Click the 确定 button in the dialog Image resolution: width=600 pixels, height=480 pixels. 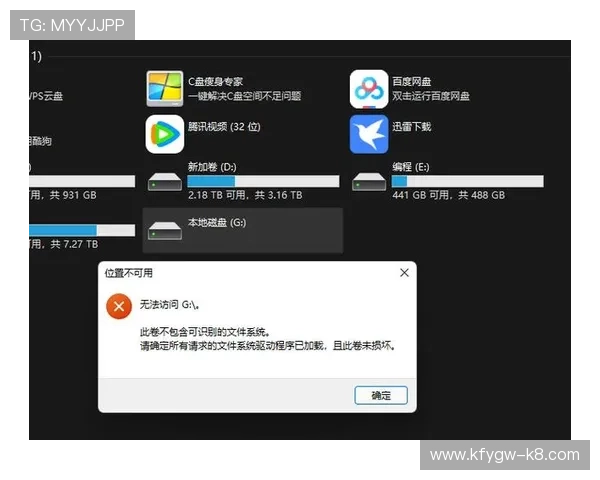(x=381, y=395)
